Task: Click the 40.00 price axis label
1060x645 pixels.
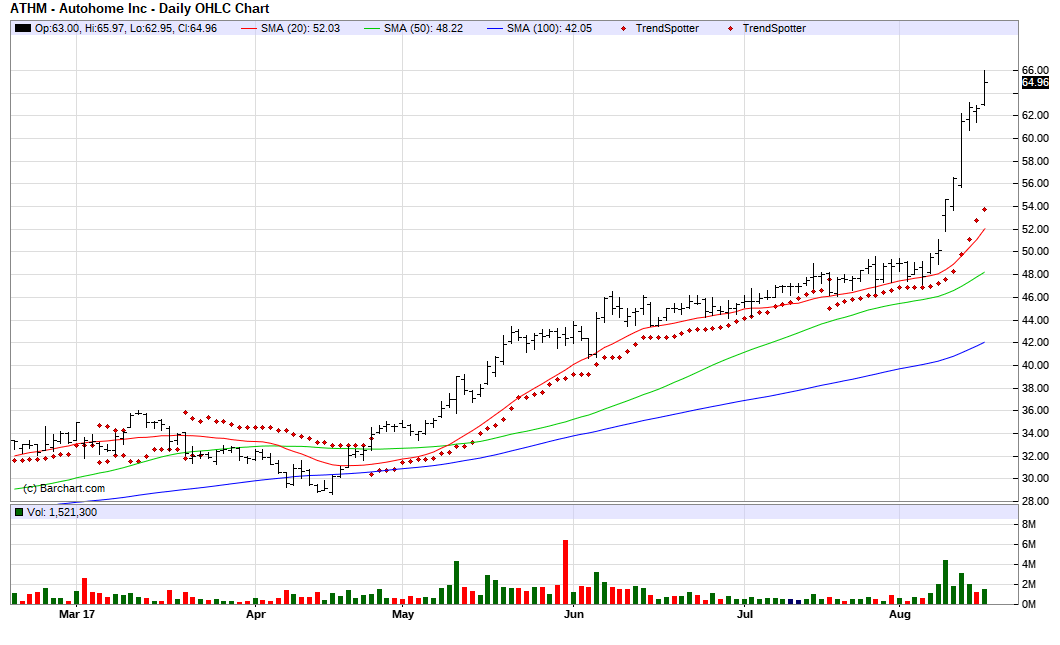Action: 1035,365
